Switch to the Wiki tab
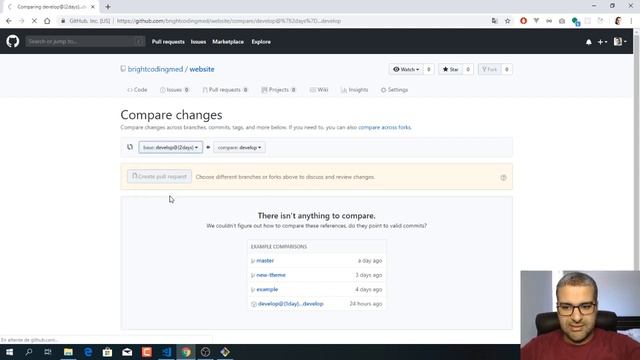The width and height of the screenshot is (640, 360). point(319,90)
